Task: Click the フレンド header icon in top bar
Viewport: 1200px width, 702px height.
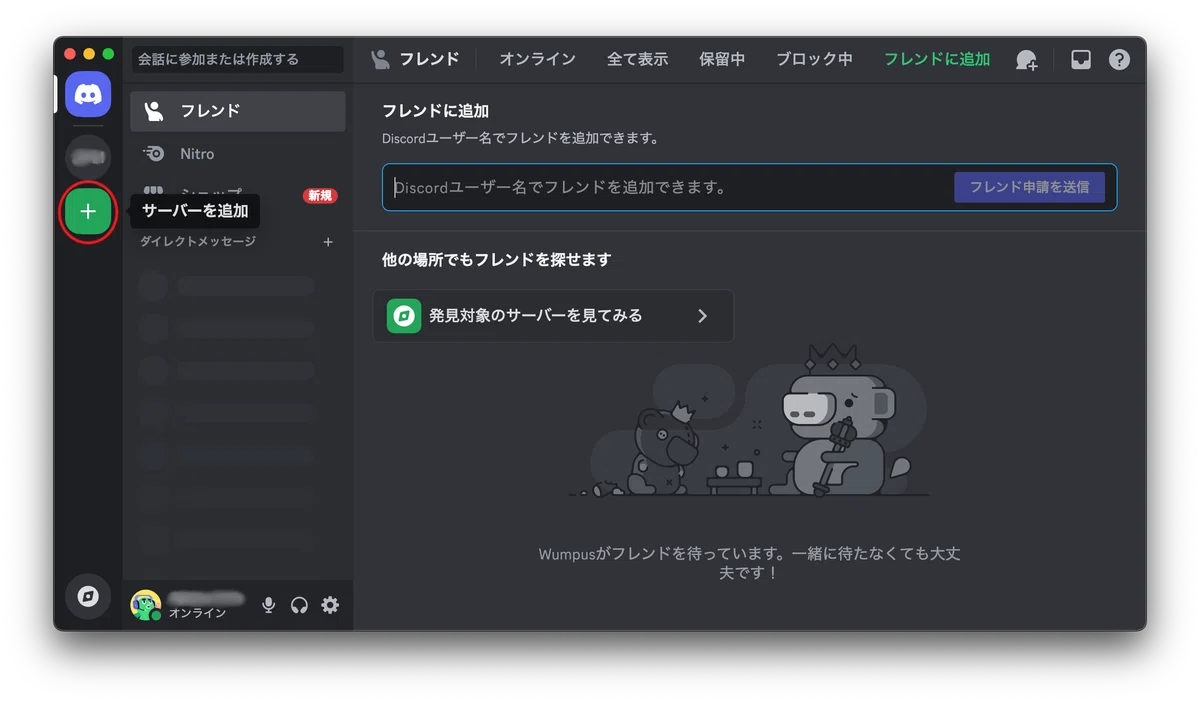Action: [380, 59]
